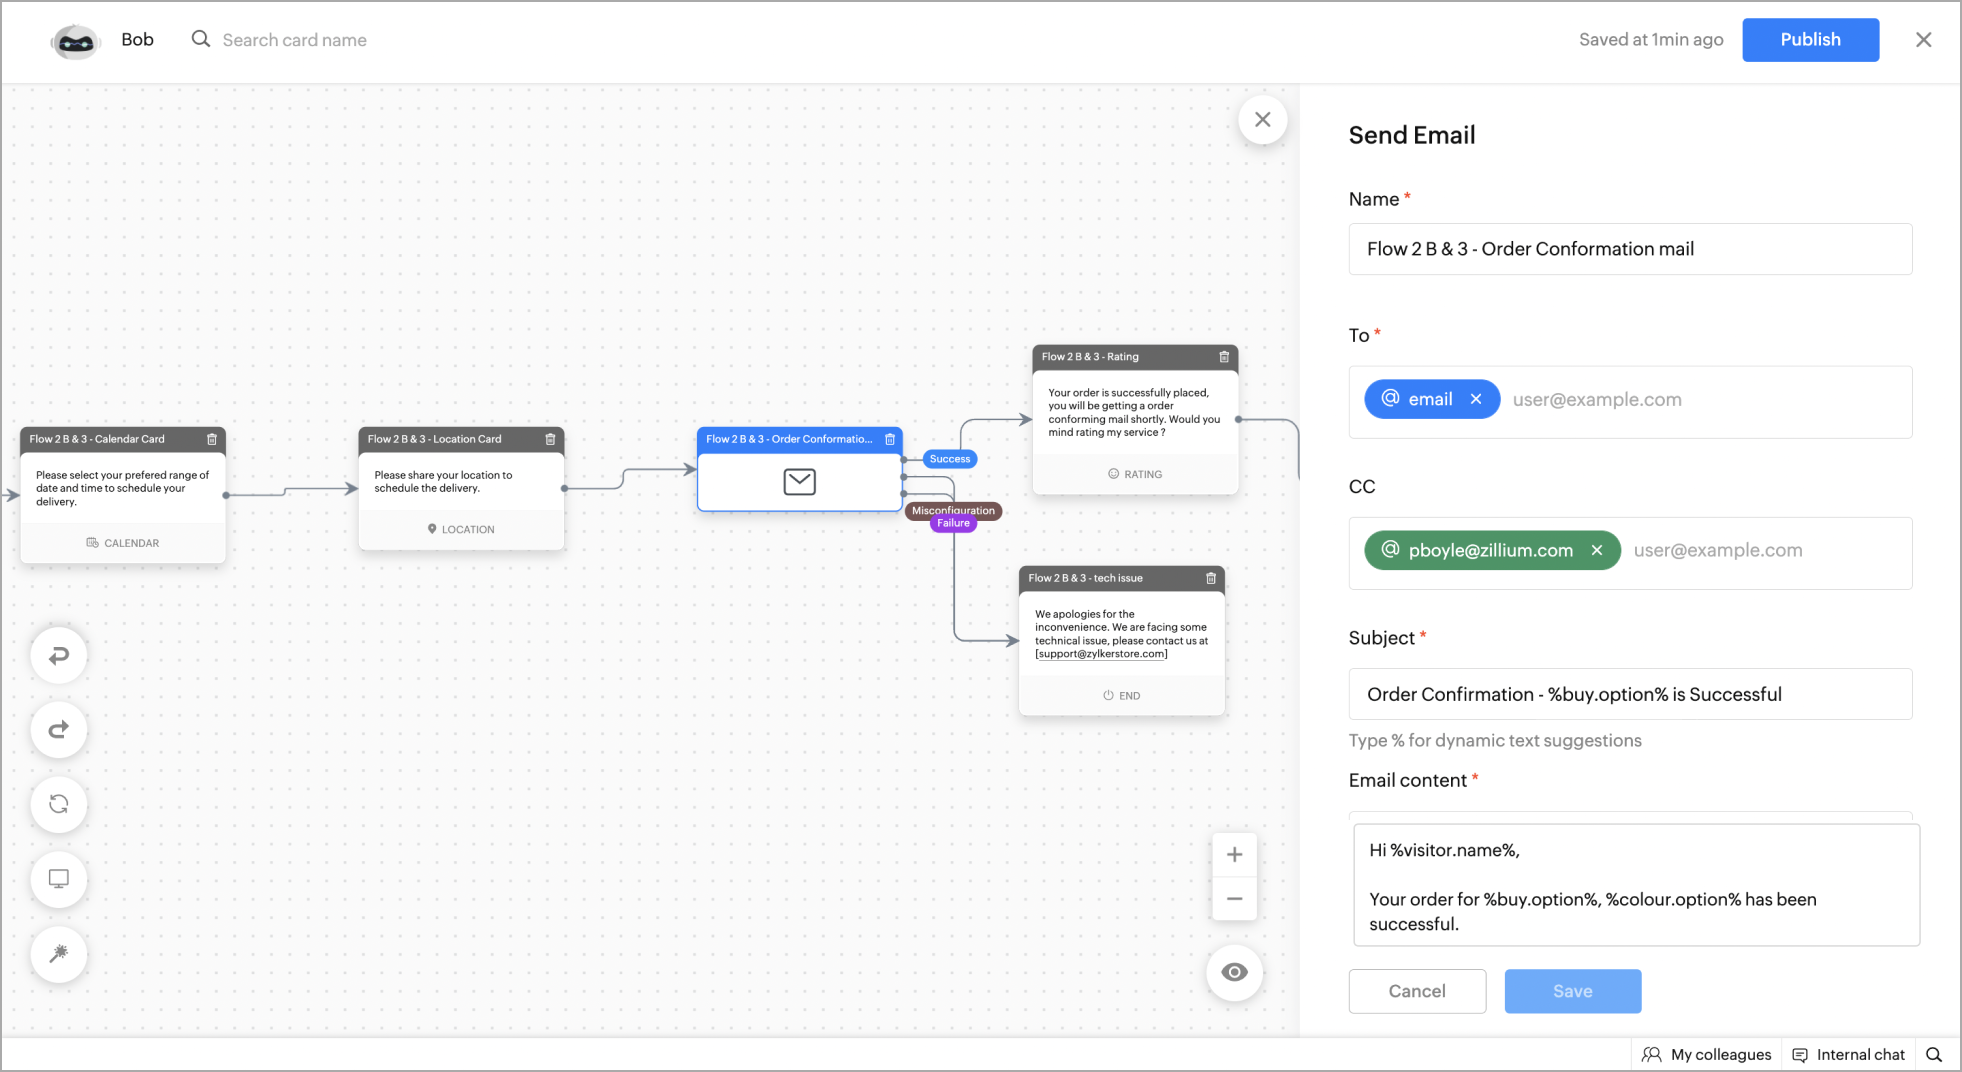Click 'Your order is successfully placed' message

coord(1134,413)
